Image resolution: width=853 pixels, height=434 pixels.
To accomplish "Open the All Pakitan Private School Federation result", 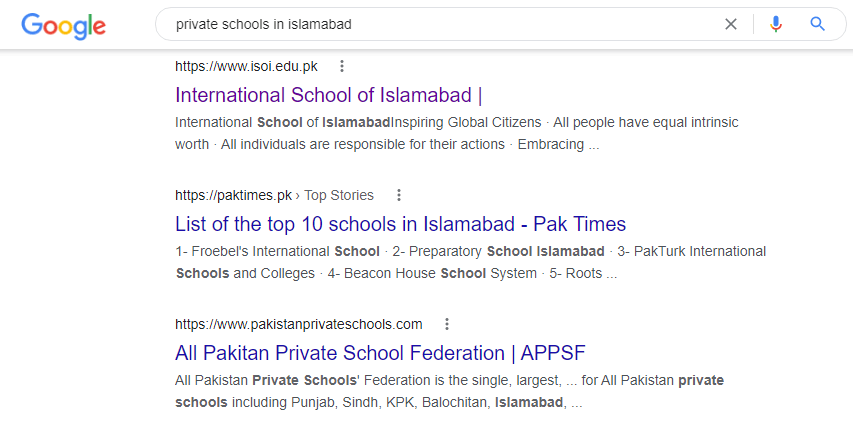I will coord(379,352).
